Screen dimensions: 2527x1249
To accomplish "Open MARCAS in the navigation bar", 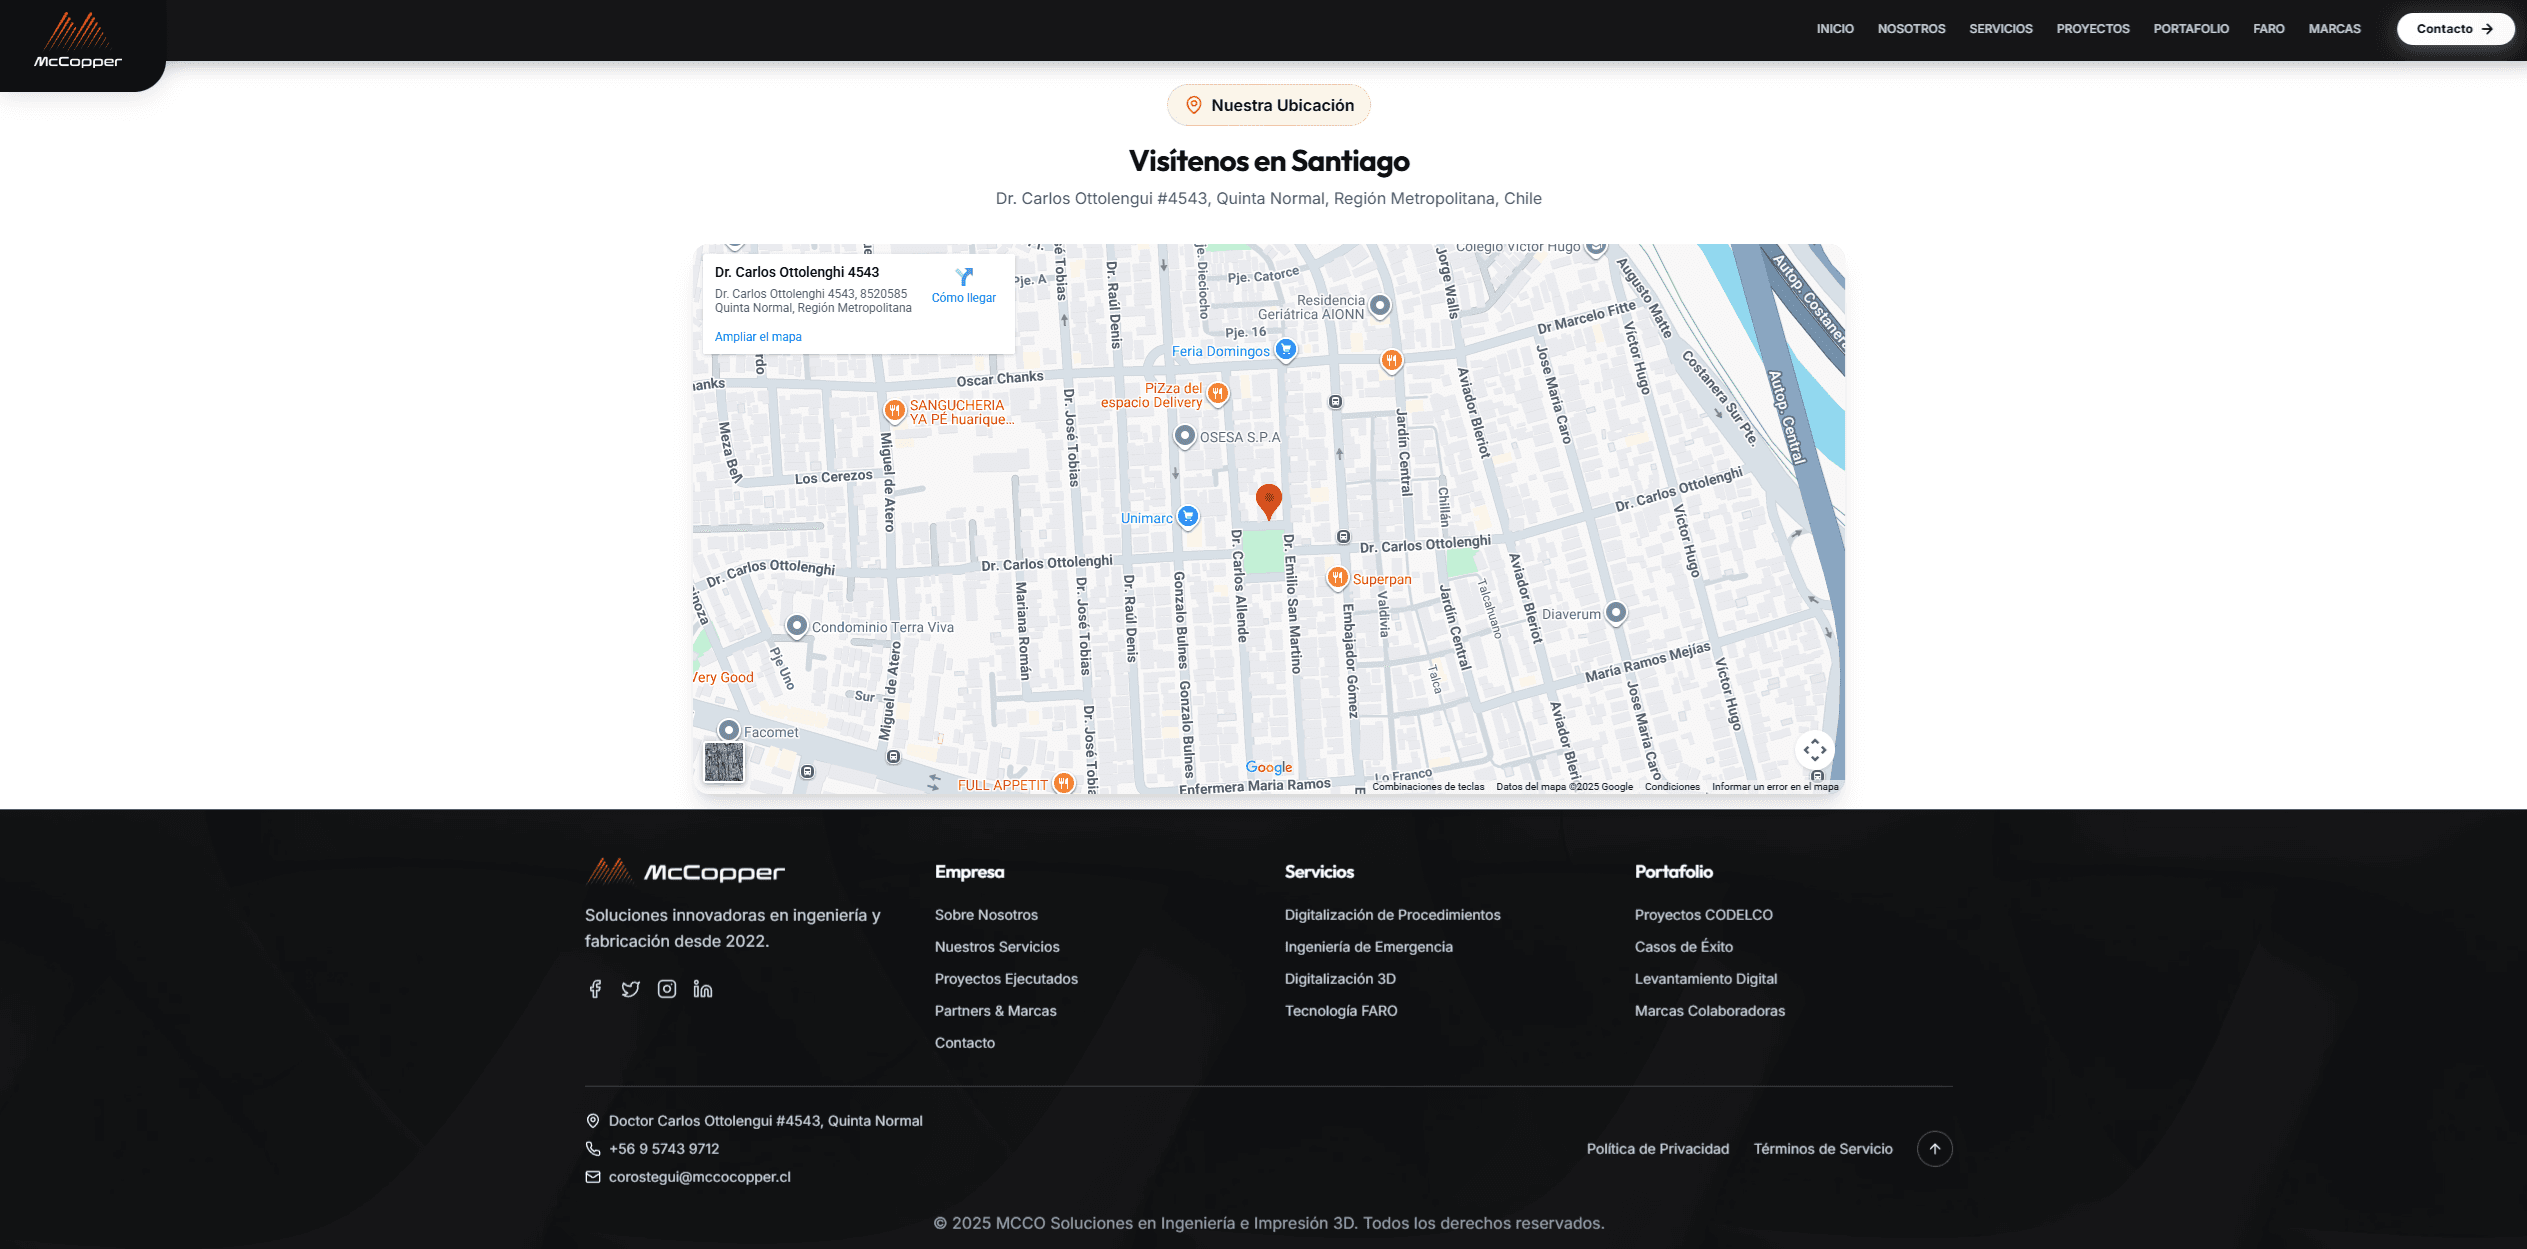I will tap(2335, 29).
